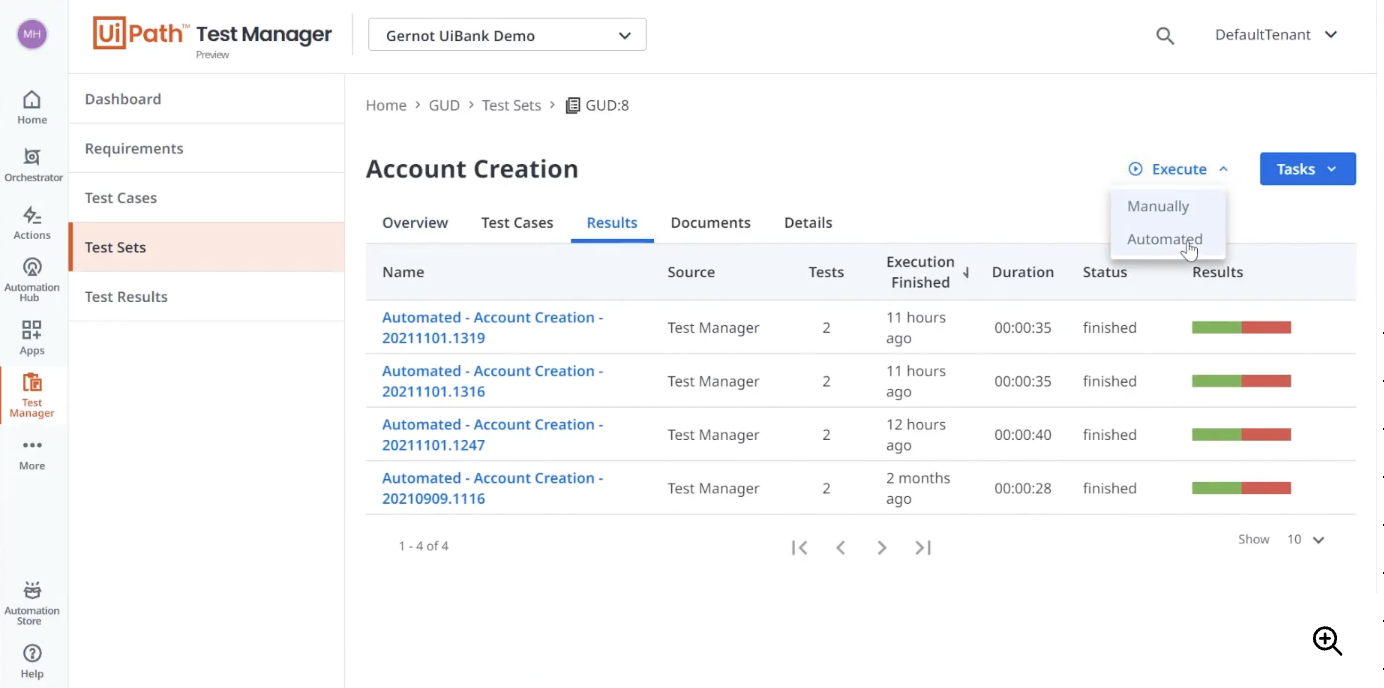The height and width of the screenshot is (688, 1384).
Task: Open Dashboard in the side menu
Action: [x=207, y=99]
